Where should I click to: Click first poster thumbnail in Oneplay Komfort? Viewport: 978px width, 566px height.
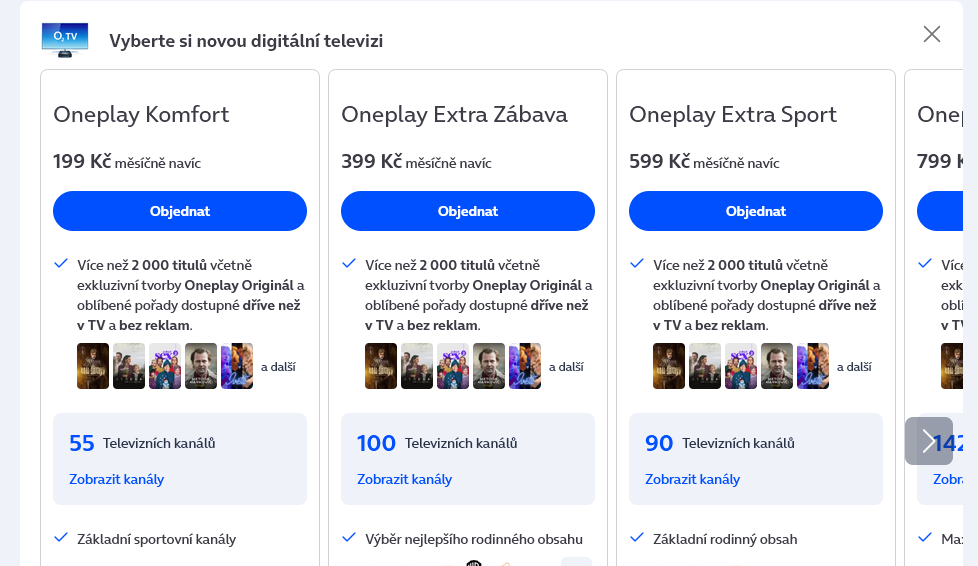click(93, 366)
